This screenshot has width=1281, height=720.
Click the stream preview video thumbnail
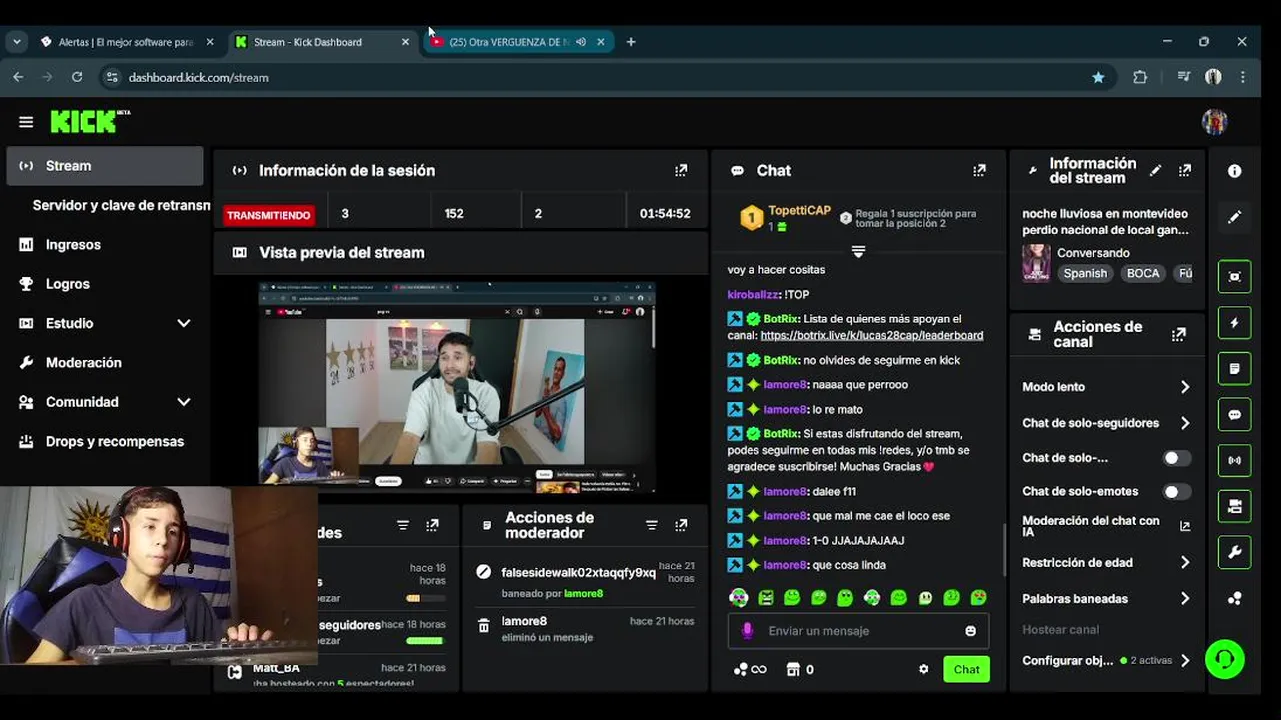pos(457,388)
